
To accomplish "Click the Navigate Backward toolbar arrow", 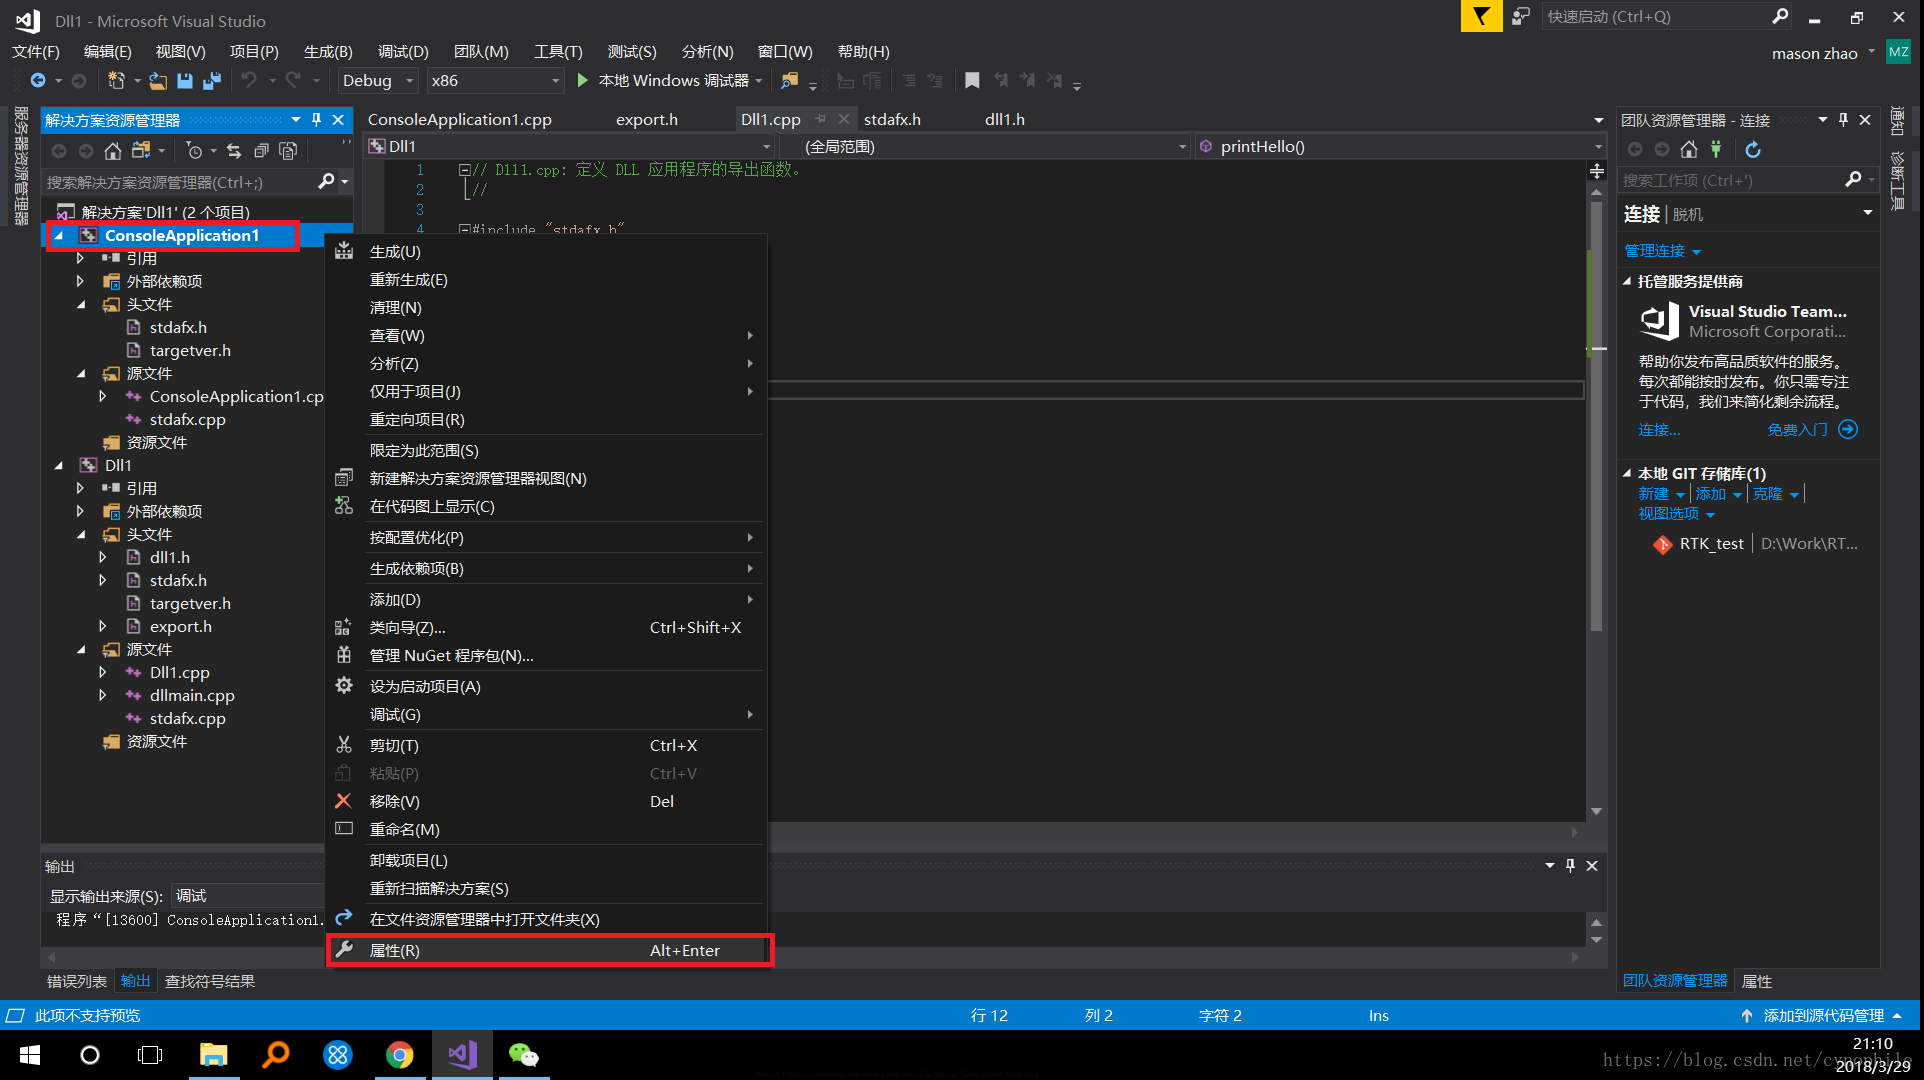I will [x=38, y=81].
